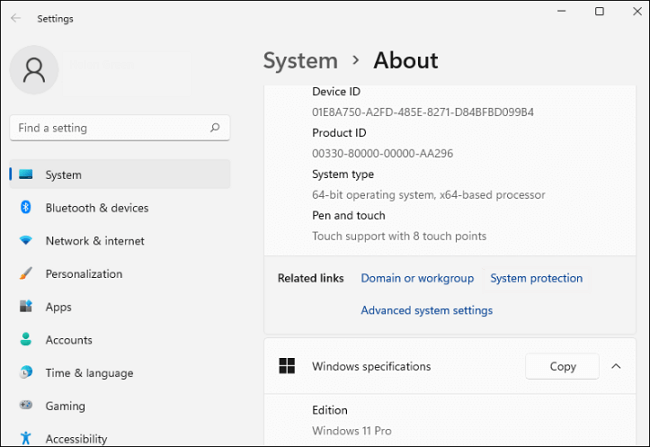Select System in the sidebar
This screenshot has width=650, height=447.
pos(63,175)
